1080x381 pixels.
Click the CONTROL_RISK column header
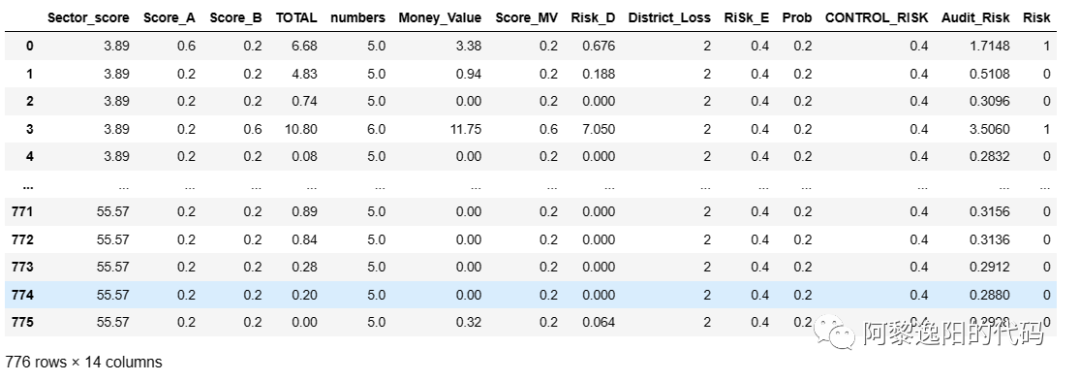coord(877,18)
